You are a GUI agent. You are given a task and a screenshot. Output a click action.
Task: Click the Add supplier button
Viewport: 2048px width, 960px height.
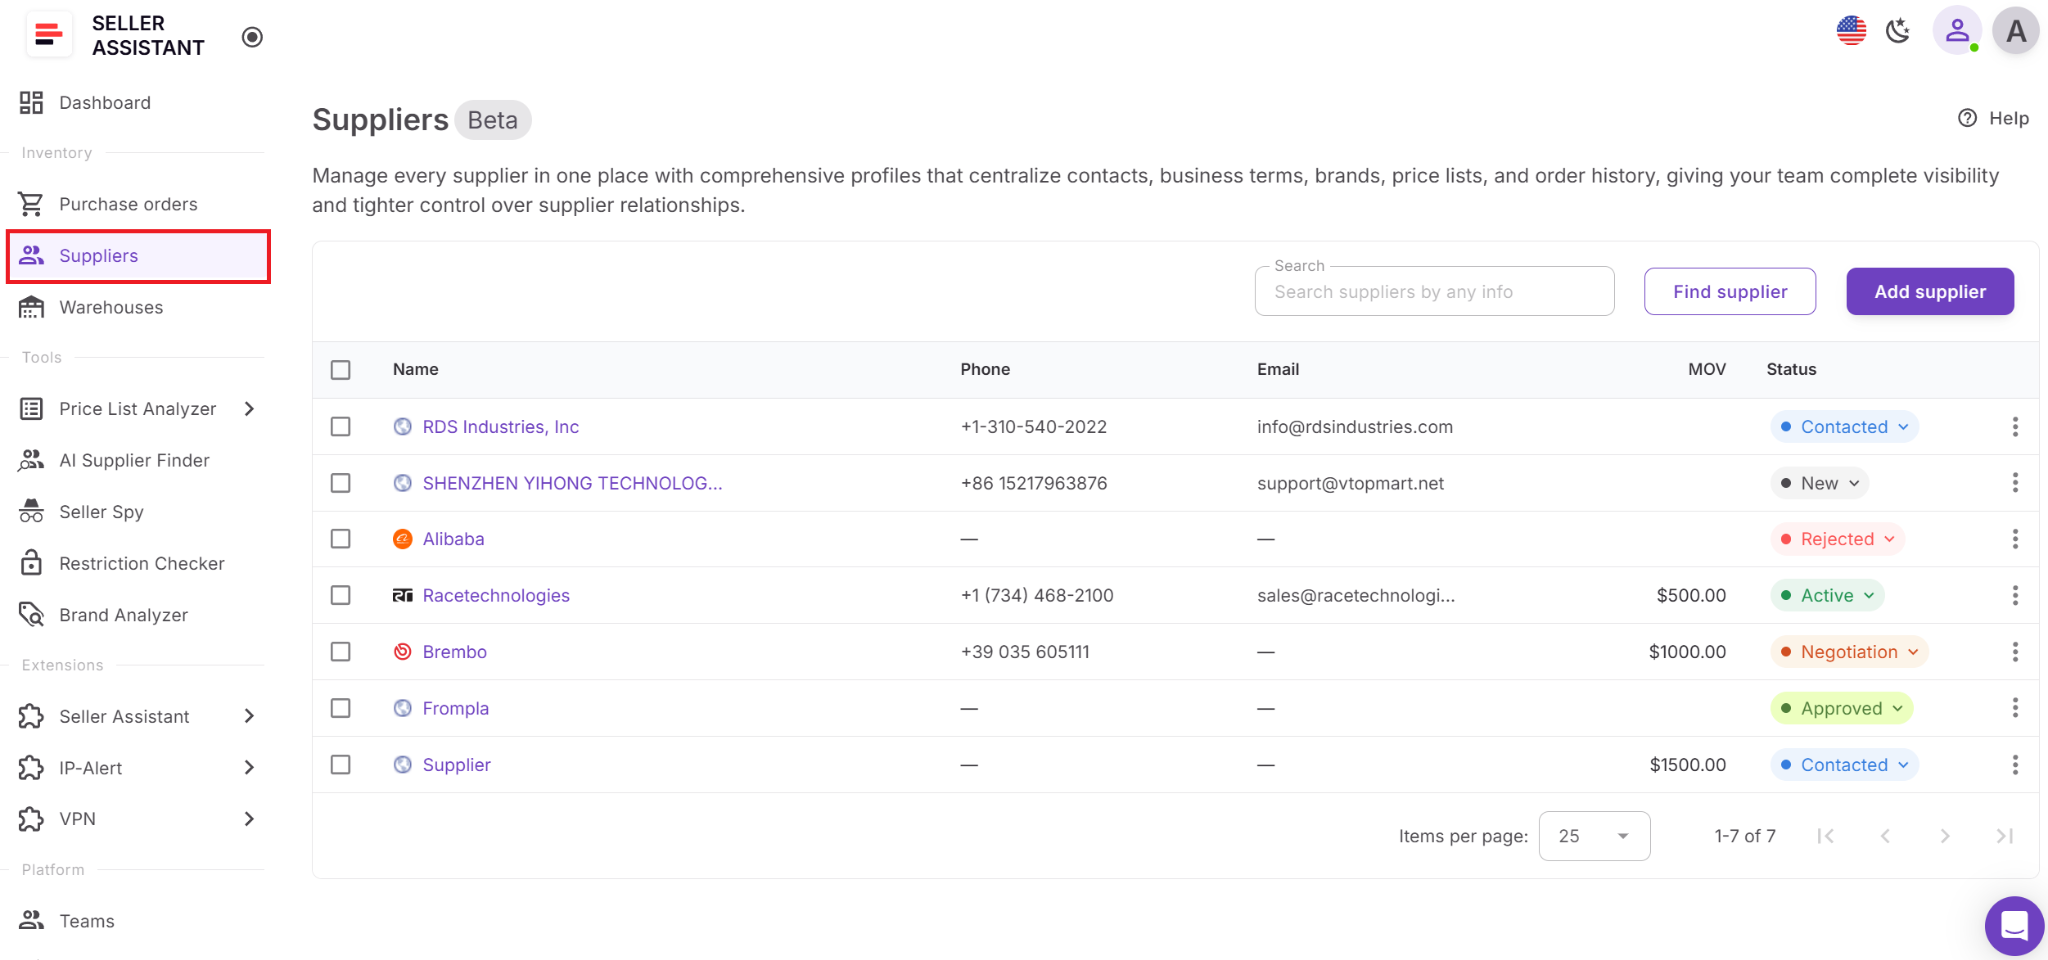tap(1929, 291)
